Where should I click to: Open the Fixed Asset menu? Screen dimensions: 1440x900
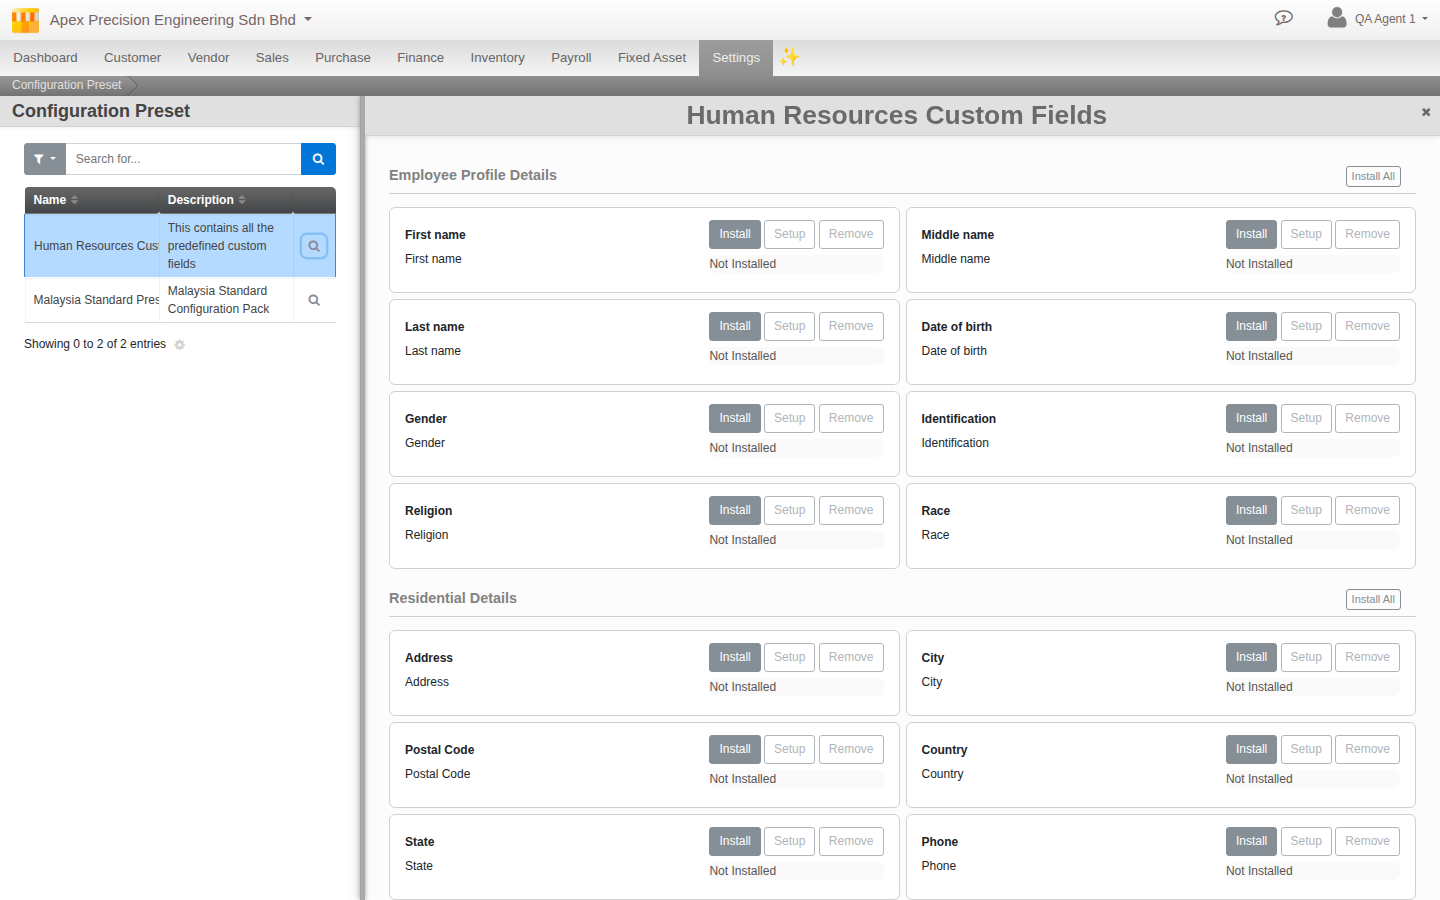pos(652,58)
